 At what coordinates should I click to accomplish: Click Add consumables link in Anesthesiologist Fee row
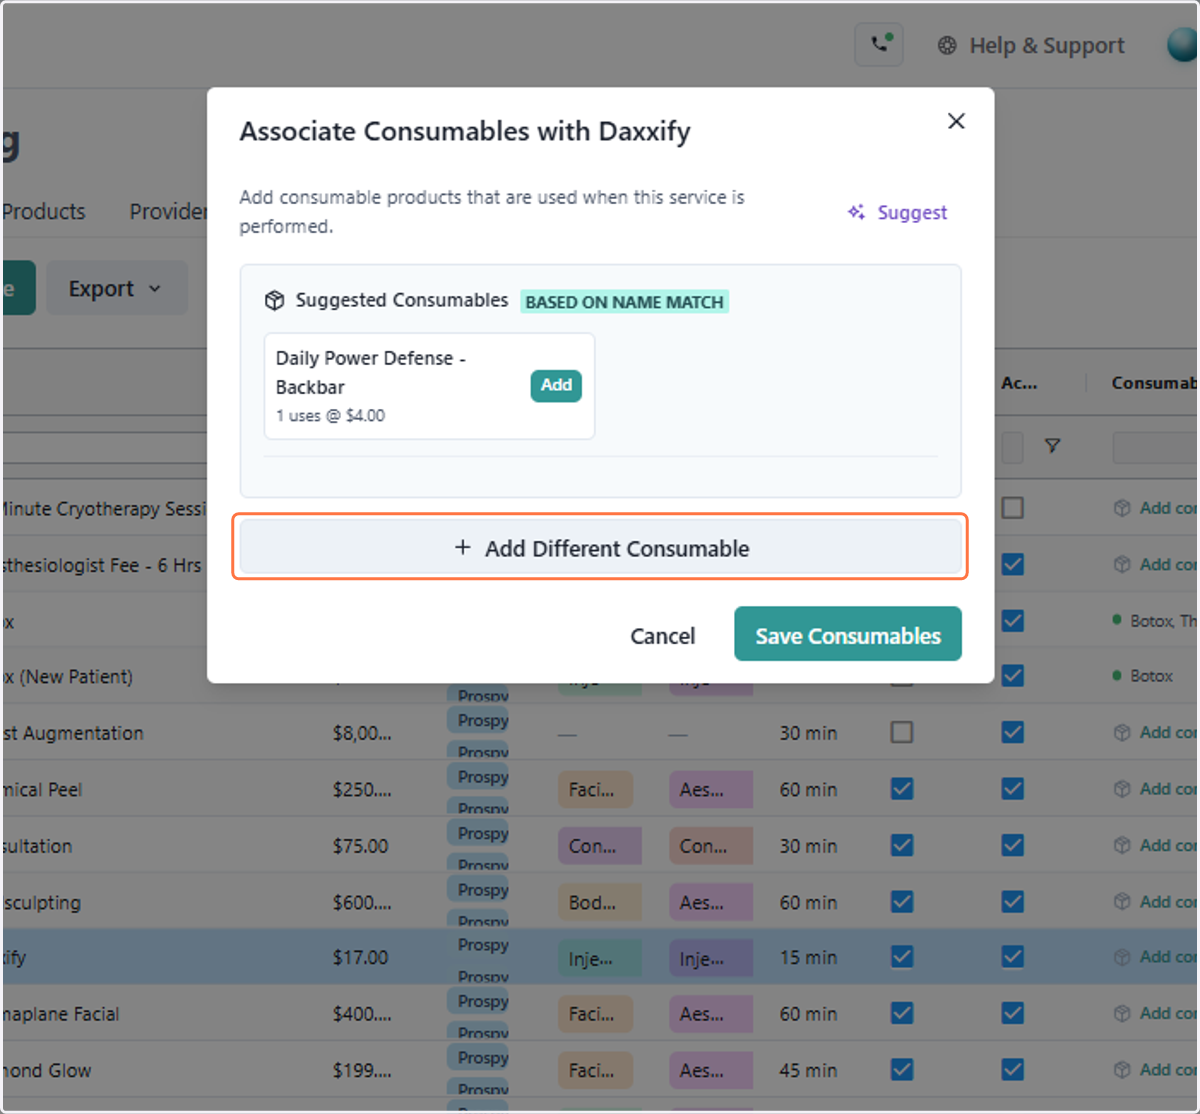click(x=1156, y=564)
